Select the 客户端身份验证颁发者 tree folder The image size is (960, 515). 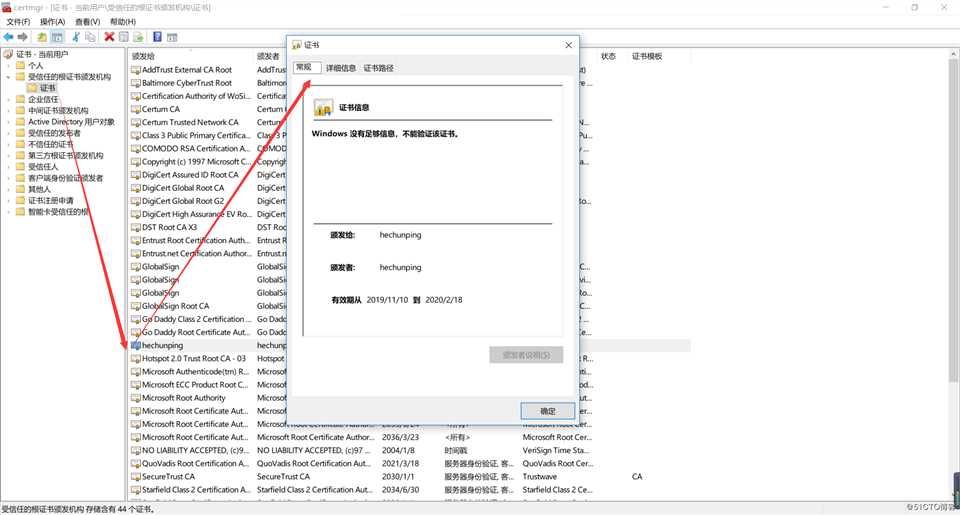coord(66,178)
